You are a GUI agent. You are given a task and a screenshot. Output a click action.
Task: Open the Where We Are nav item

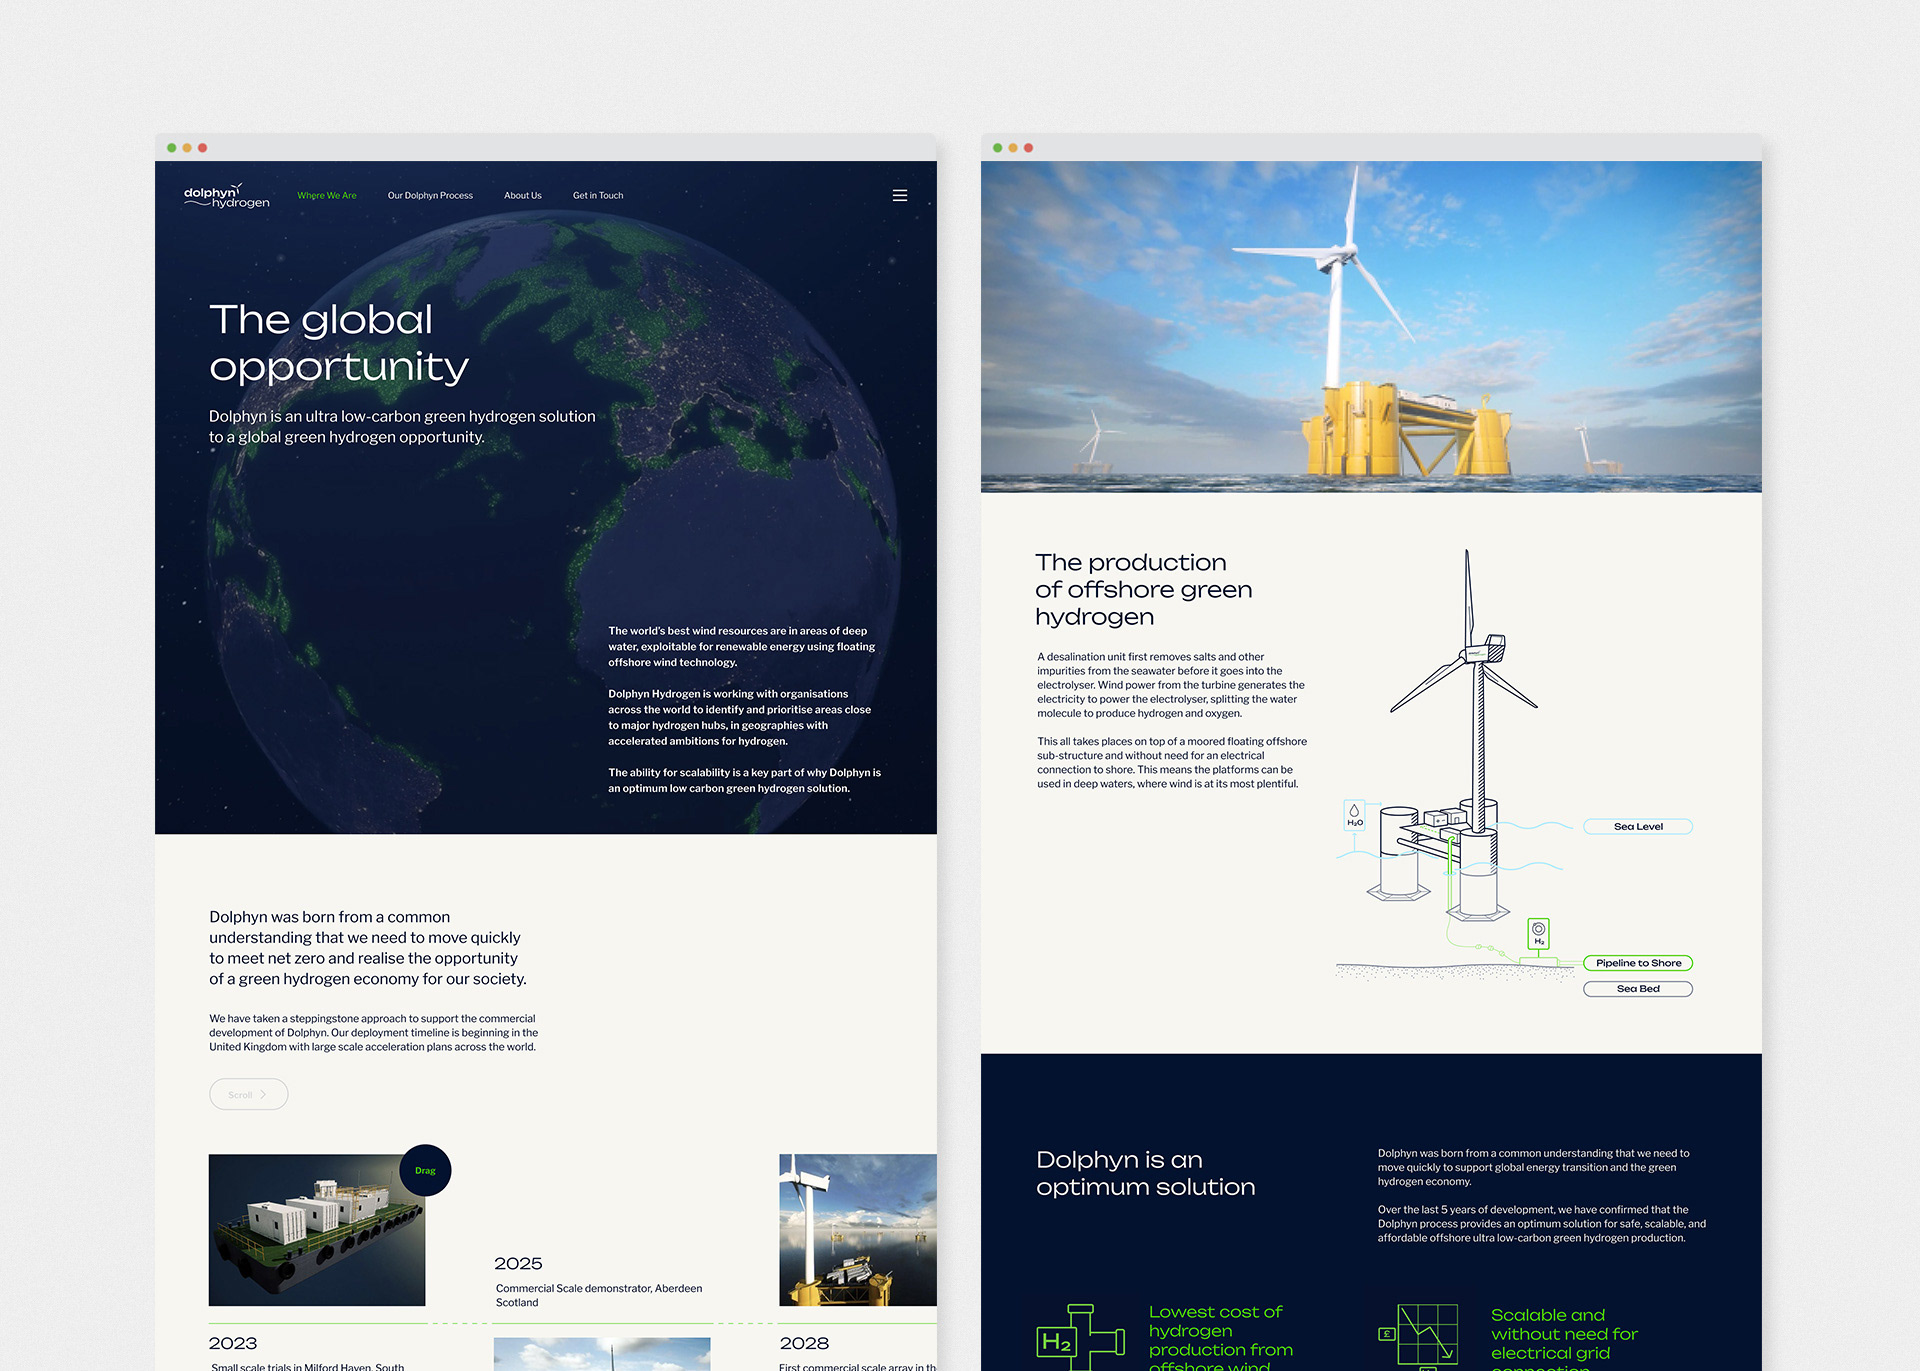327,196
